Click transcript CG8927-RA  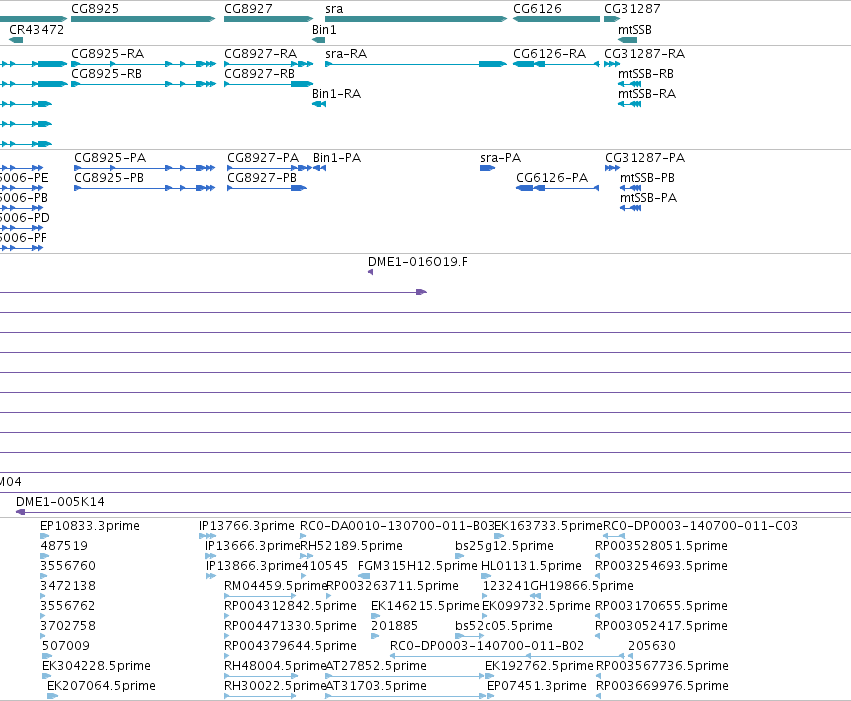point(261,54)
